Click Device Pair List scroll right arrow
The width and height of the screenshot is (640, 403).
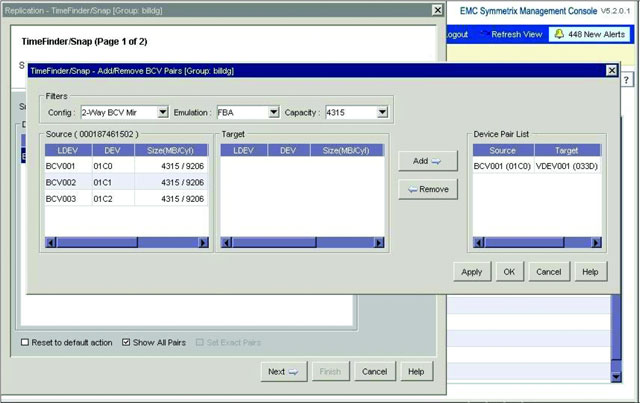click(596, 243)
